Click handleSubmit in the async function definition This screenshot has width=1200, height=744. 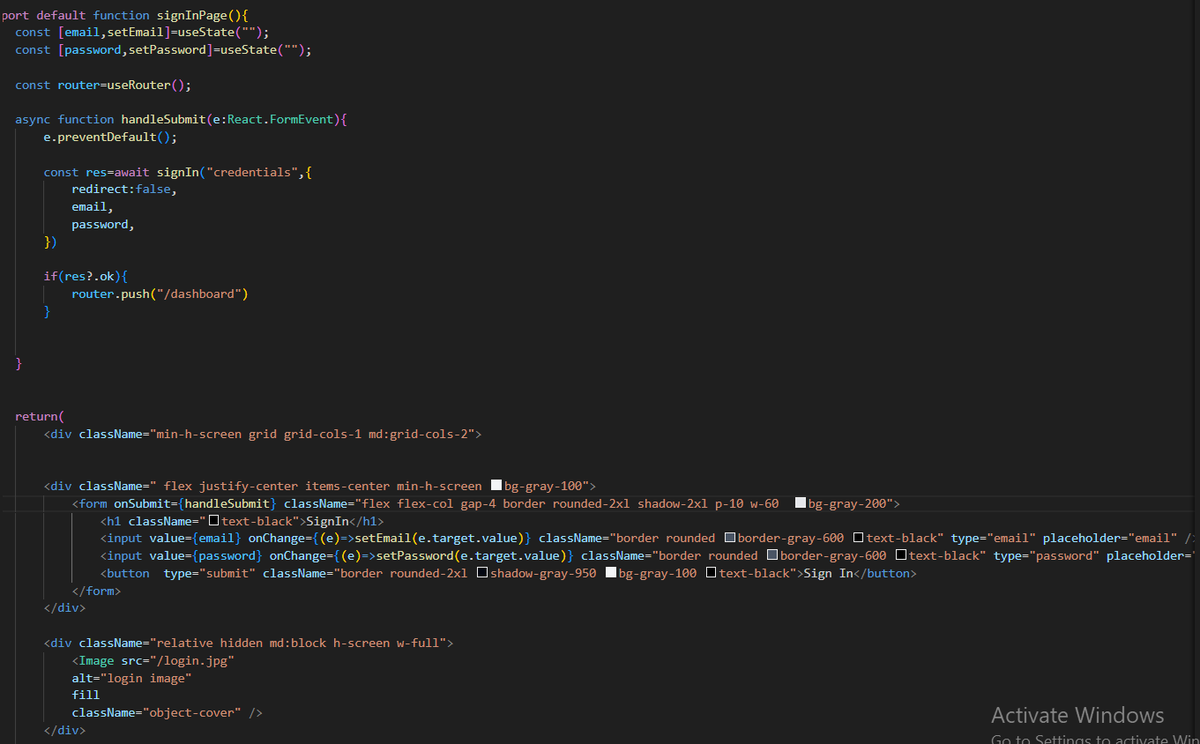[x=163, y=119]
